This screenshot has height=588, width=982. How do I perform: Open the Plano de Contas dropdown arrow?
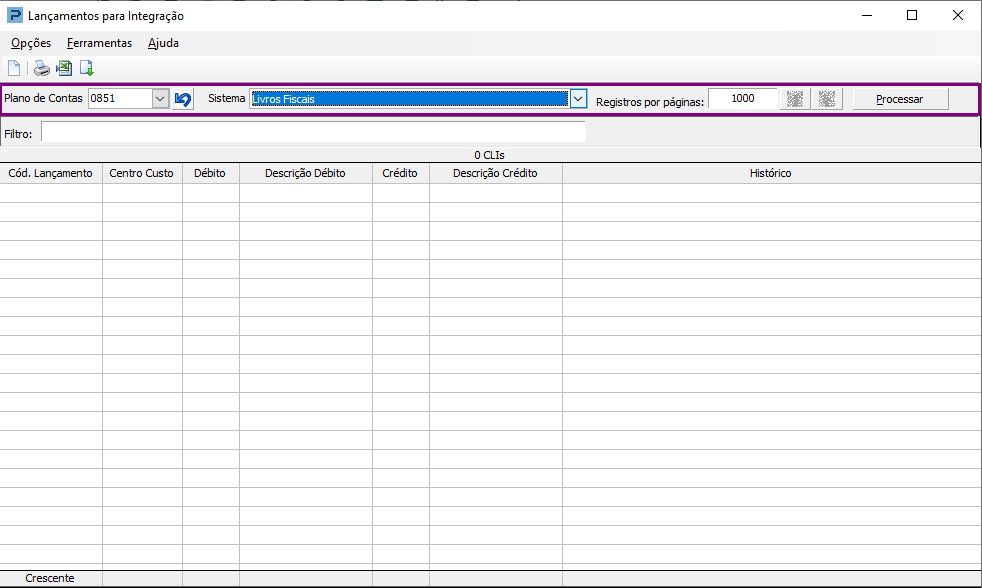(x=160, y=99)
